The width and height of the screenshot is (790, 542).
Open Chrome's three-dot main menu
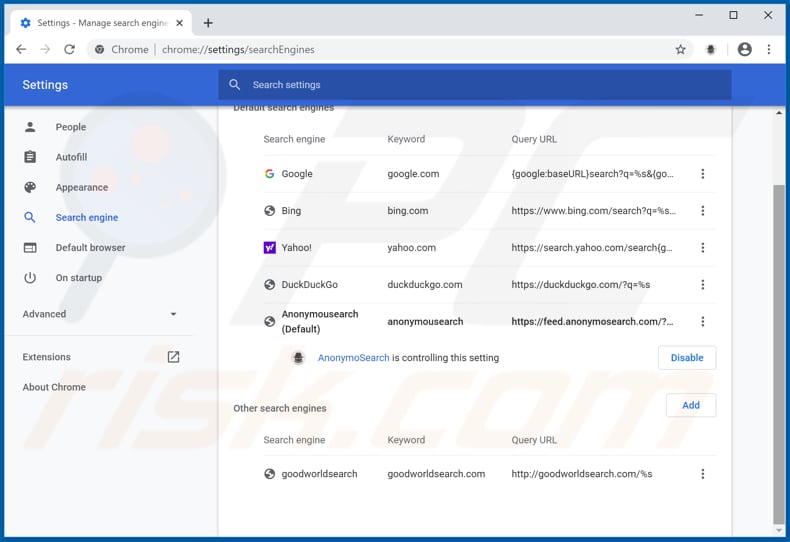click(769, 49)
